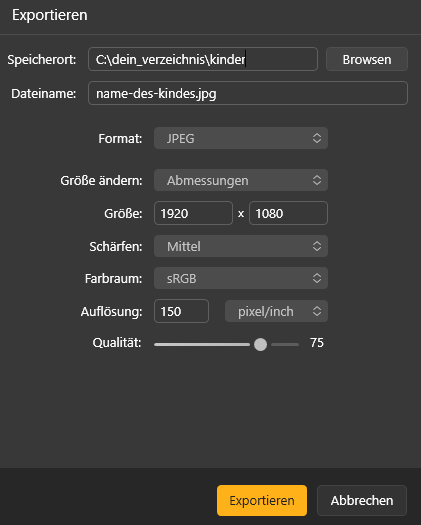Select the width field showing 1920
421x525 pixels.
pyautogui.click(x=193, y=213)
